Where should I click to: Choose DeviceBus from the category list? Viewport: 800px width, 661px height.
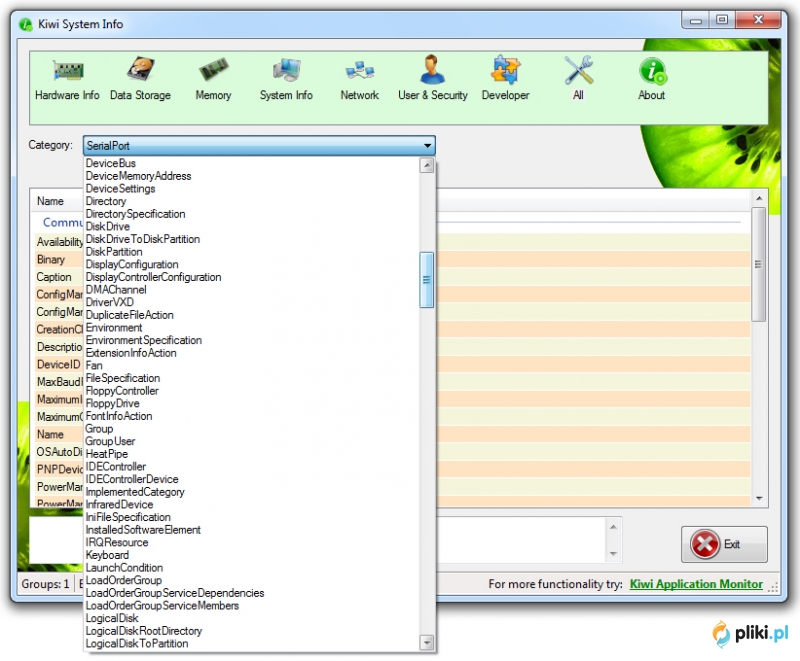pyautogui.click(x=252, y=163)
